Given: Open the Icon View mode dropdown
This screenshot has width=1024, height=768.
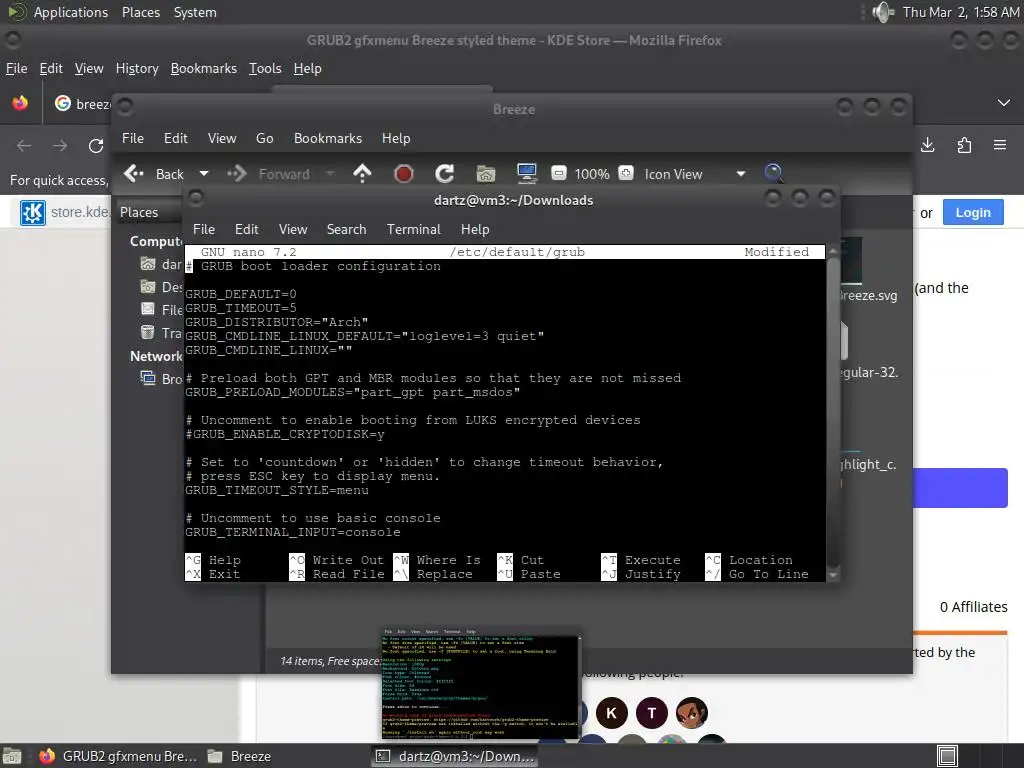Looking at the screenshot, I should click(695, 174).
